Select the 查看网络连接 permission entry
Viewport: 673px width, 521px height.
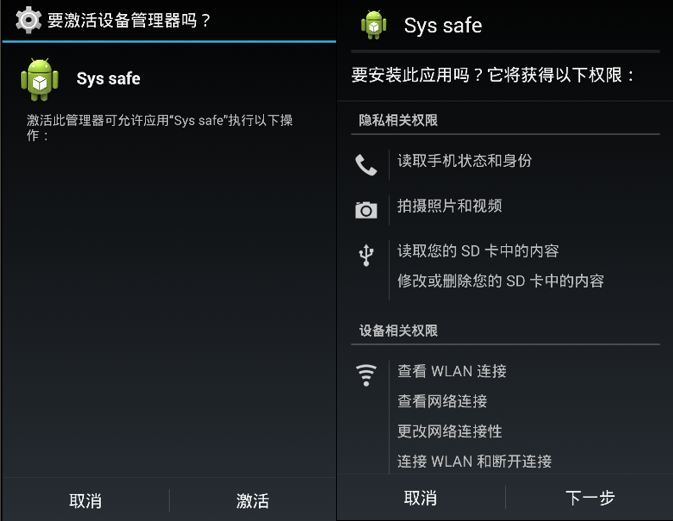click(x=442, y=401)
